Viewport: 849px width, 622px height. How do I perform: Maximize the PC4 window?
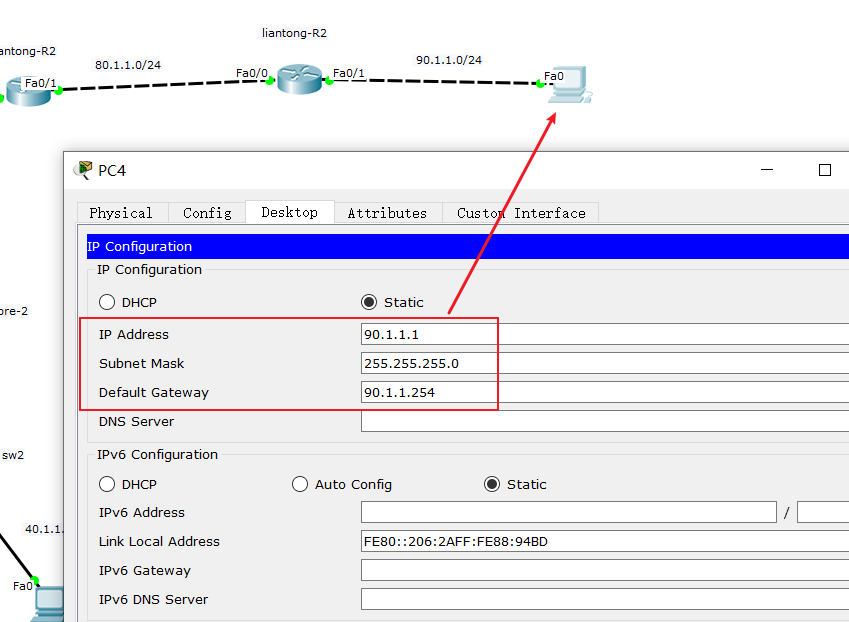825,170
